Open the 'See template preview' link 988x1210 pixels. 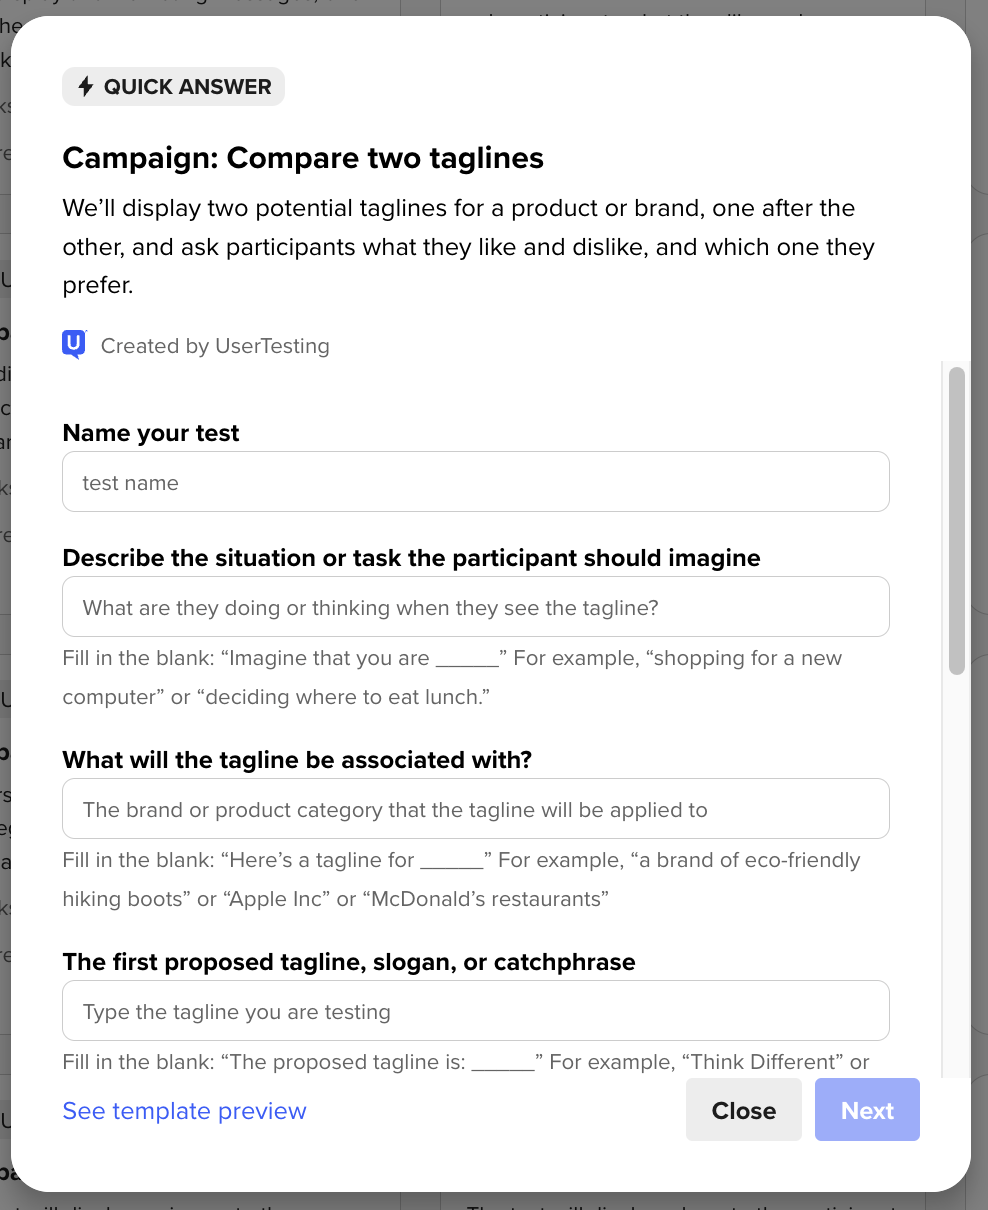[184, 1111]
